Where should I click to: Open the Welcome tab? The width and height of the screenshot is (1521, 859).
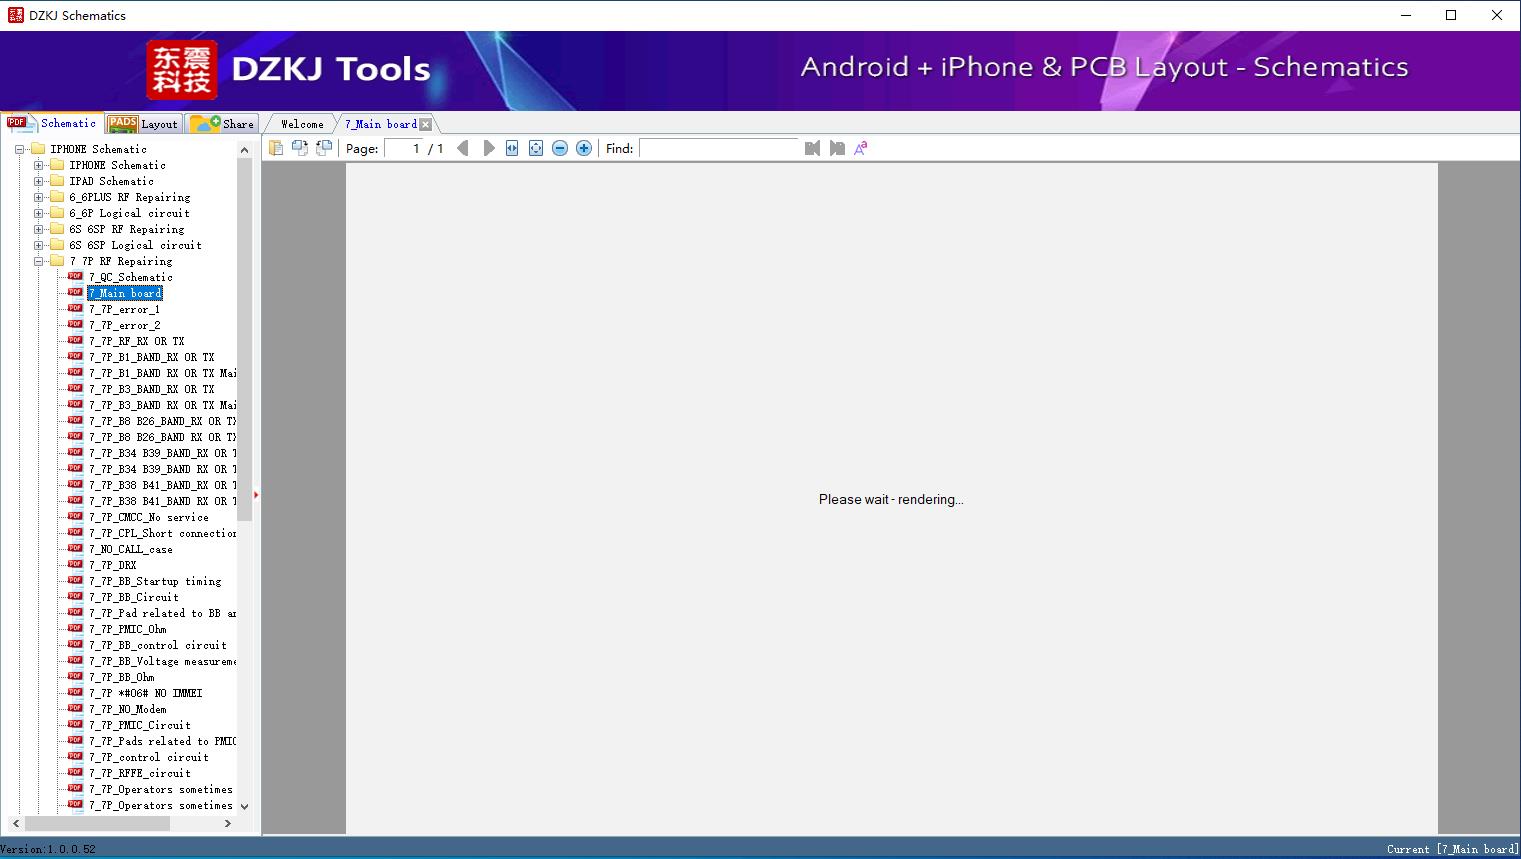coord(302,124)
